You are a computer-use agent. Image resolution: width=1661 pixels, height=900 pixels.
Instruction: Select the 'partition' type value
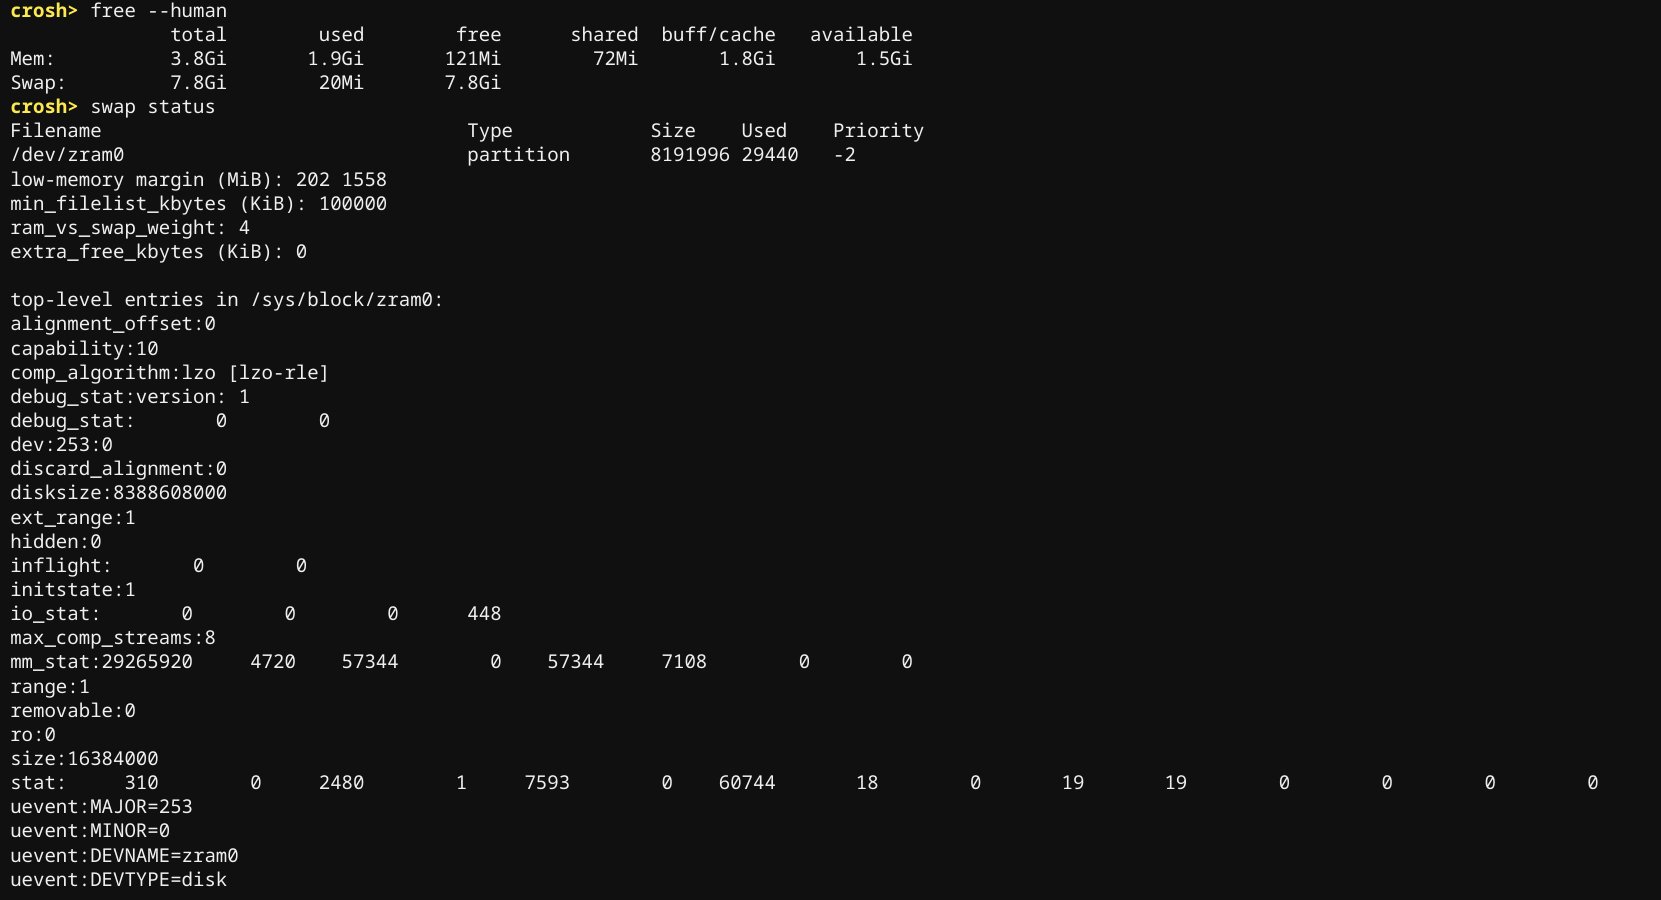click(x=518, y=155)
